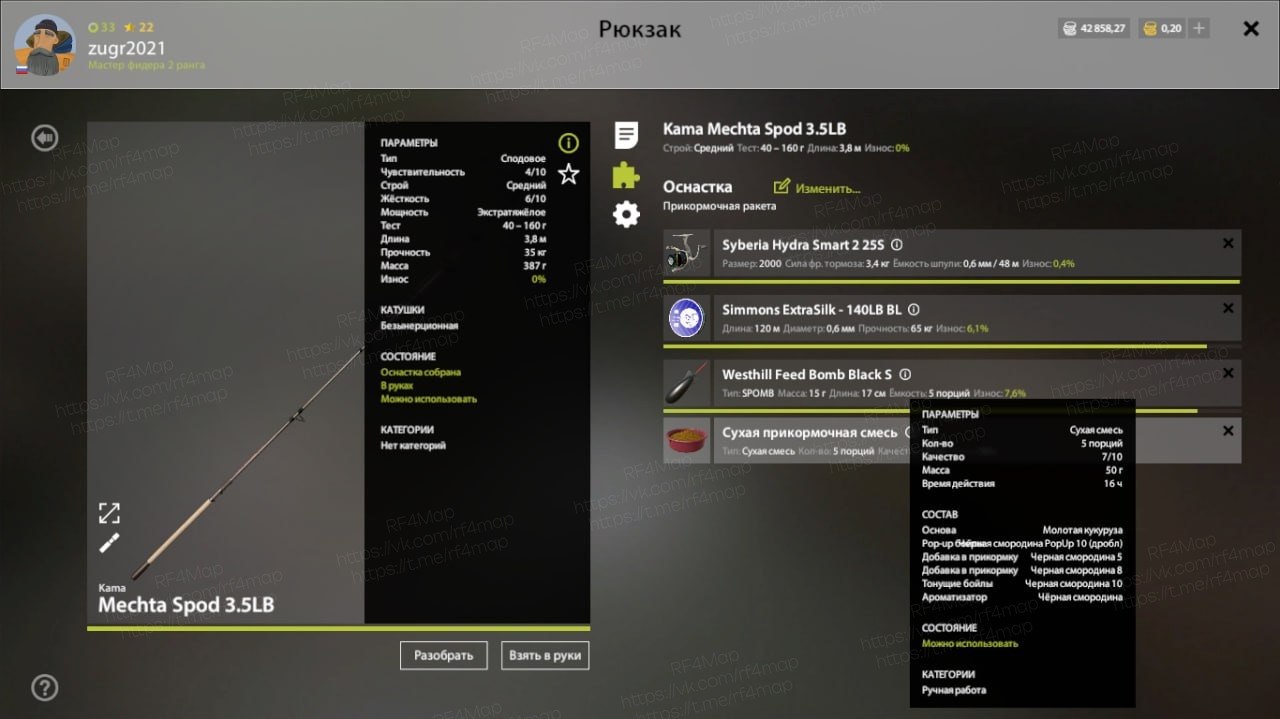Click the Можно использовать status under rod
This screenshot has height=719, width=1280.
(x=429, y=399)
